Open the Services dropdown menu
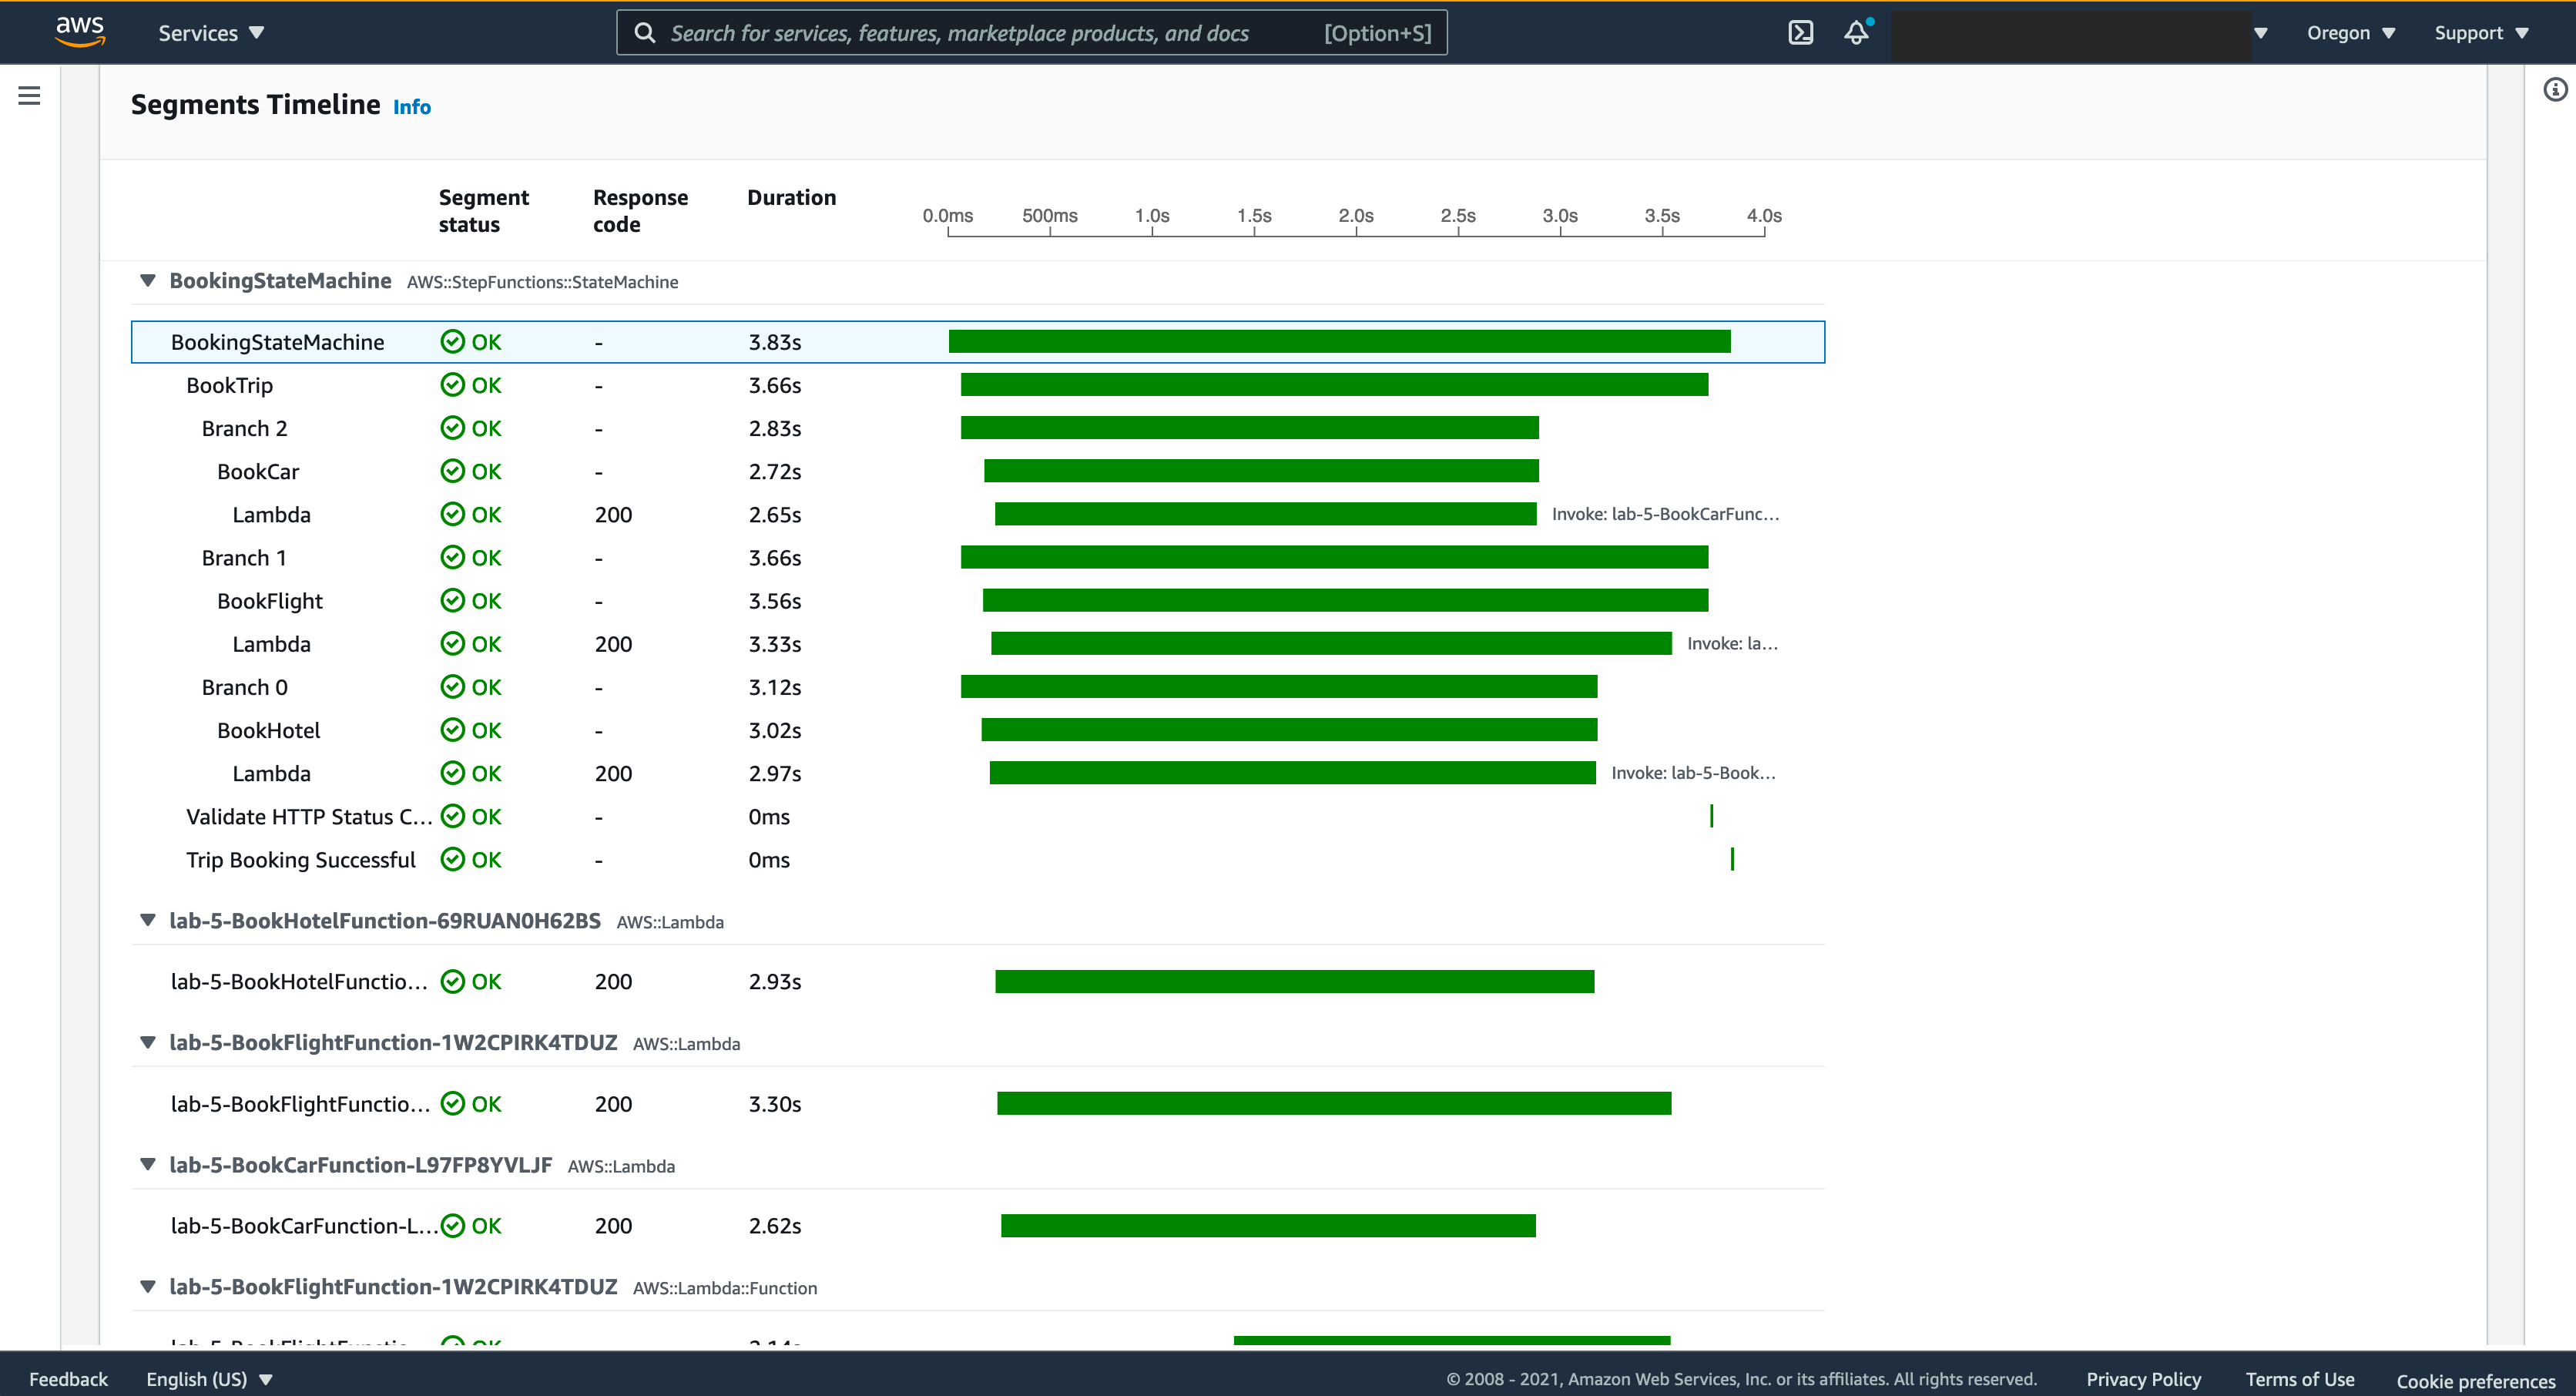2576x1396 pixels. click(211, 33)
